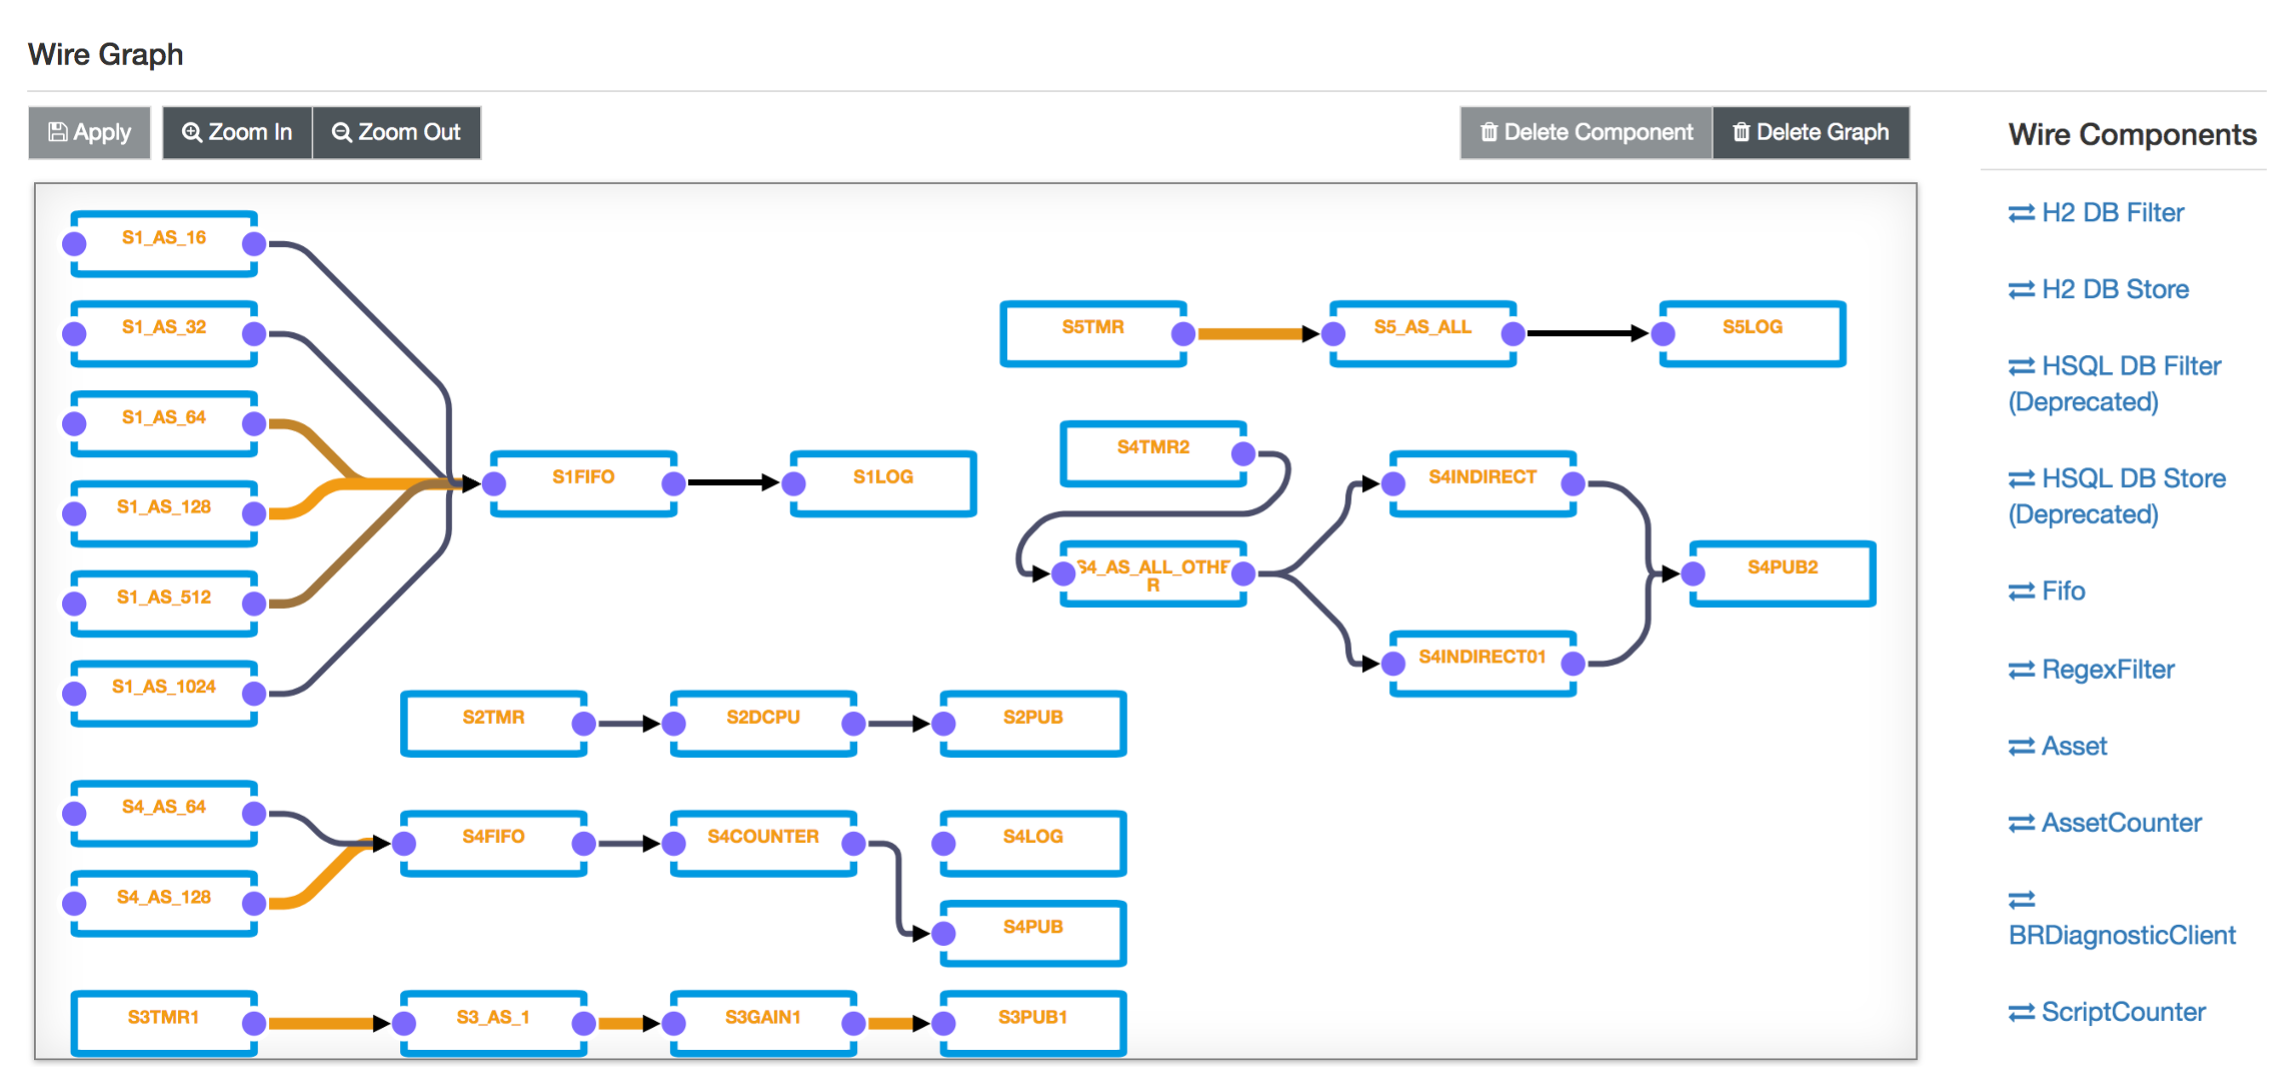The width and height of the screenshot is (2273, 1072).
Task: Select the S1_AS_64 node
Action: coord(164,423)
